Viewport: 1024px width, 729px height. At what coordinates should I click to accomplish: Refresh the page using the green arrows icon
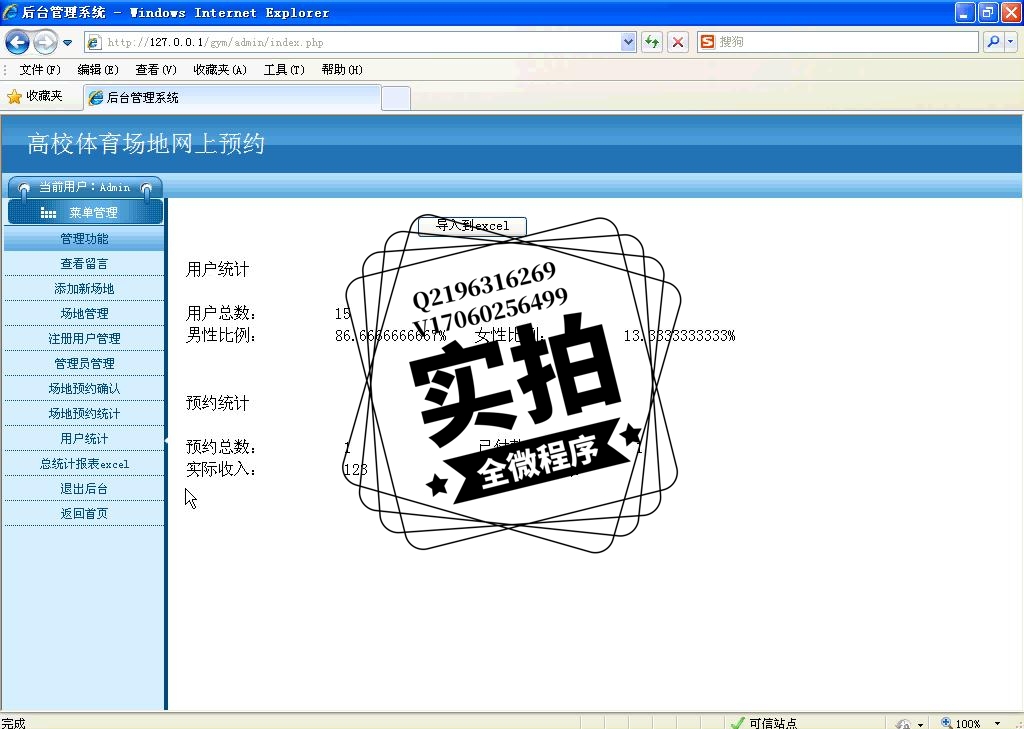point(652,42)
